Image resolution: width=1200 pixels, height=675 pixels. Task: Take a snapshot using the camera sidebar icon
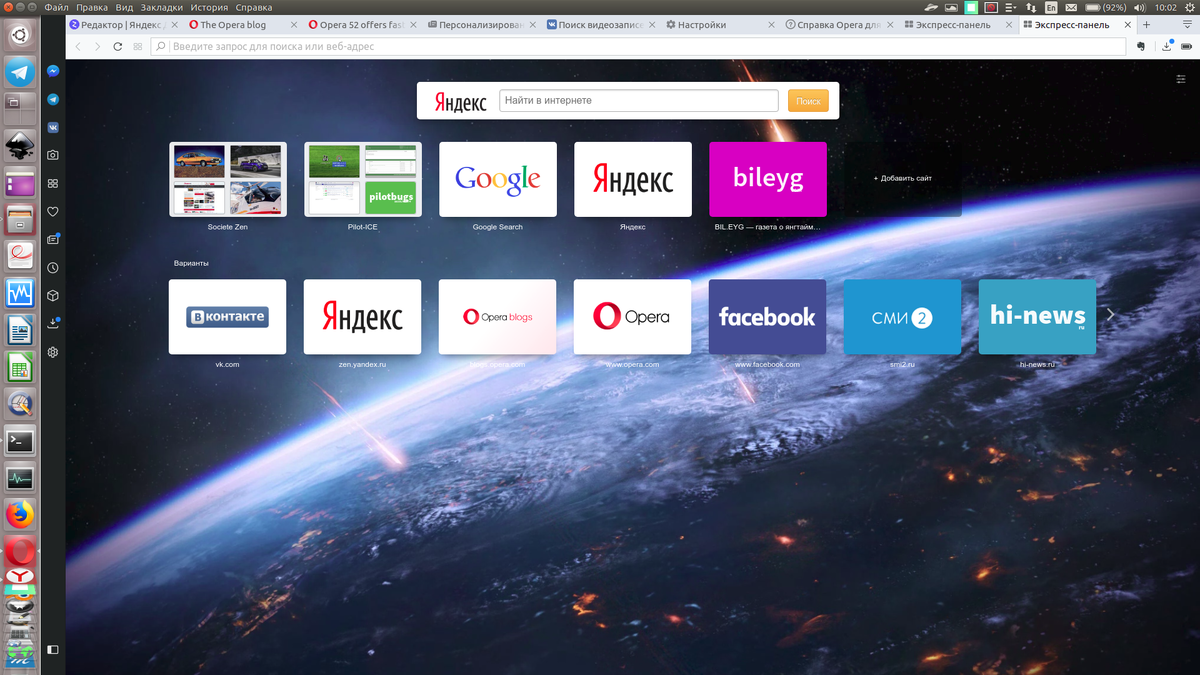click(52, 155)
